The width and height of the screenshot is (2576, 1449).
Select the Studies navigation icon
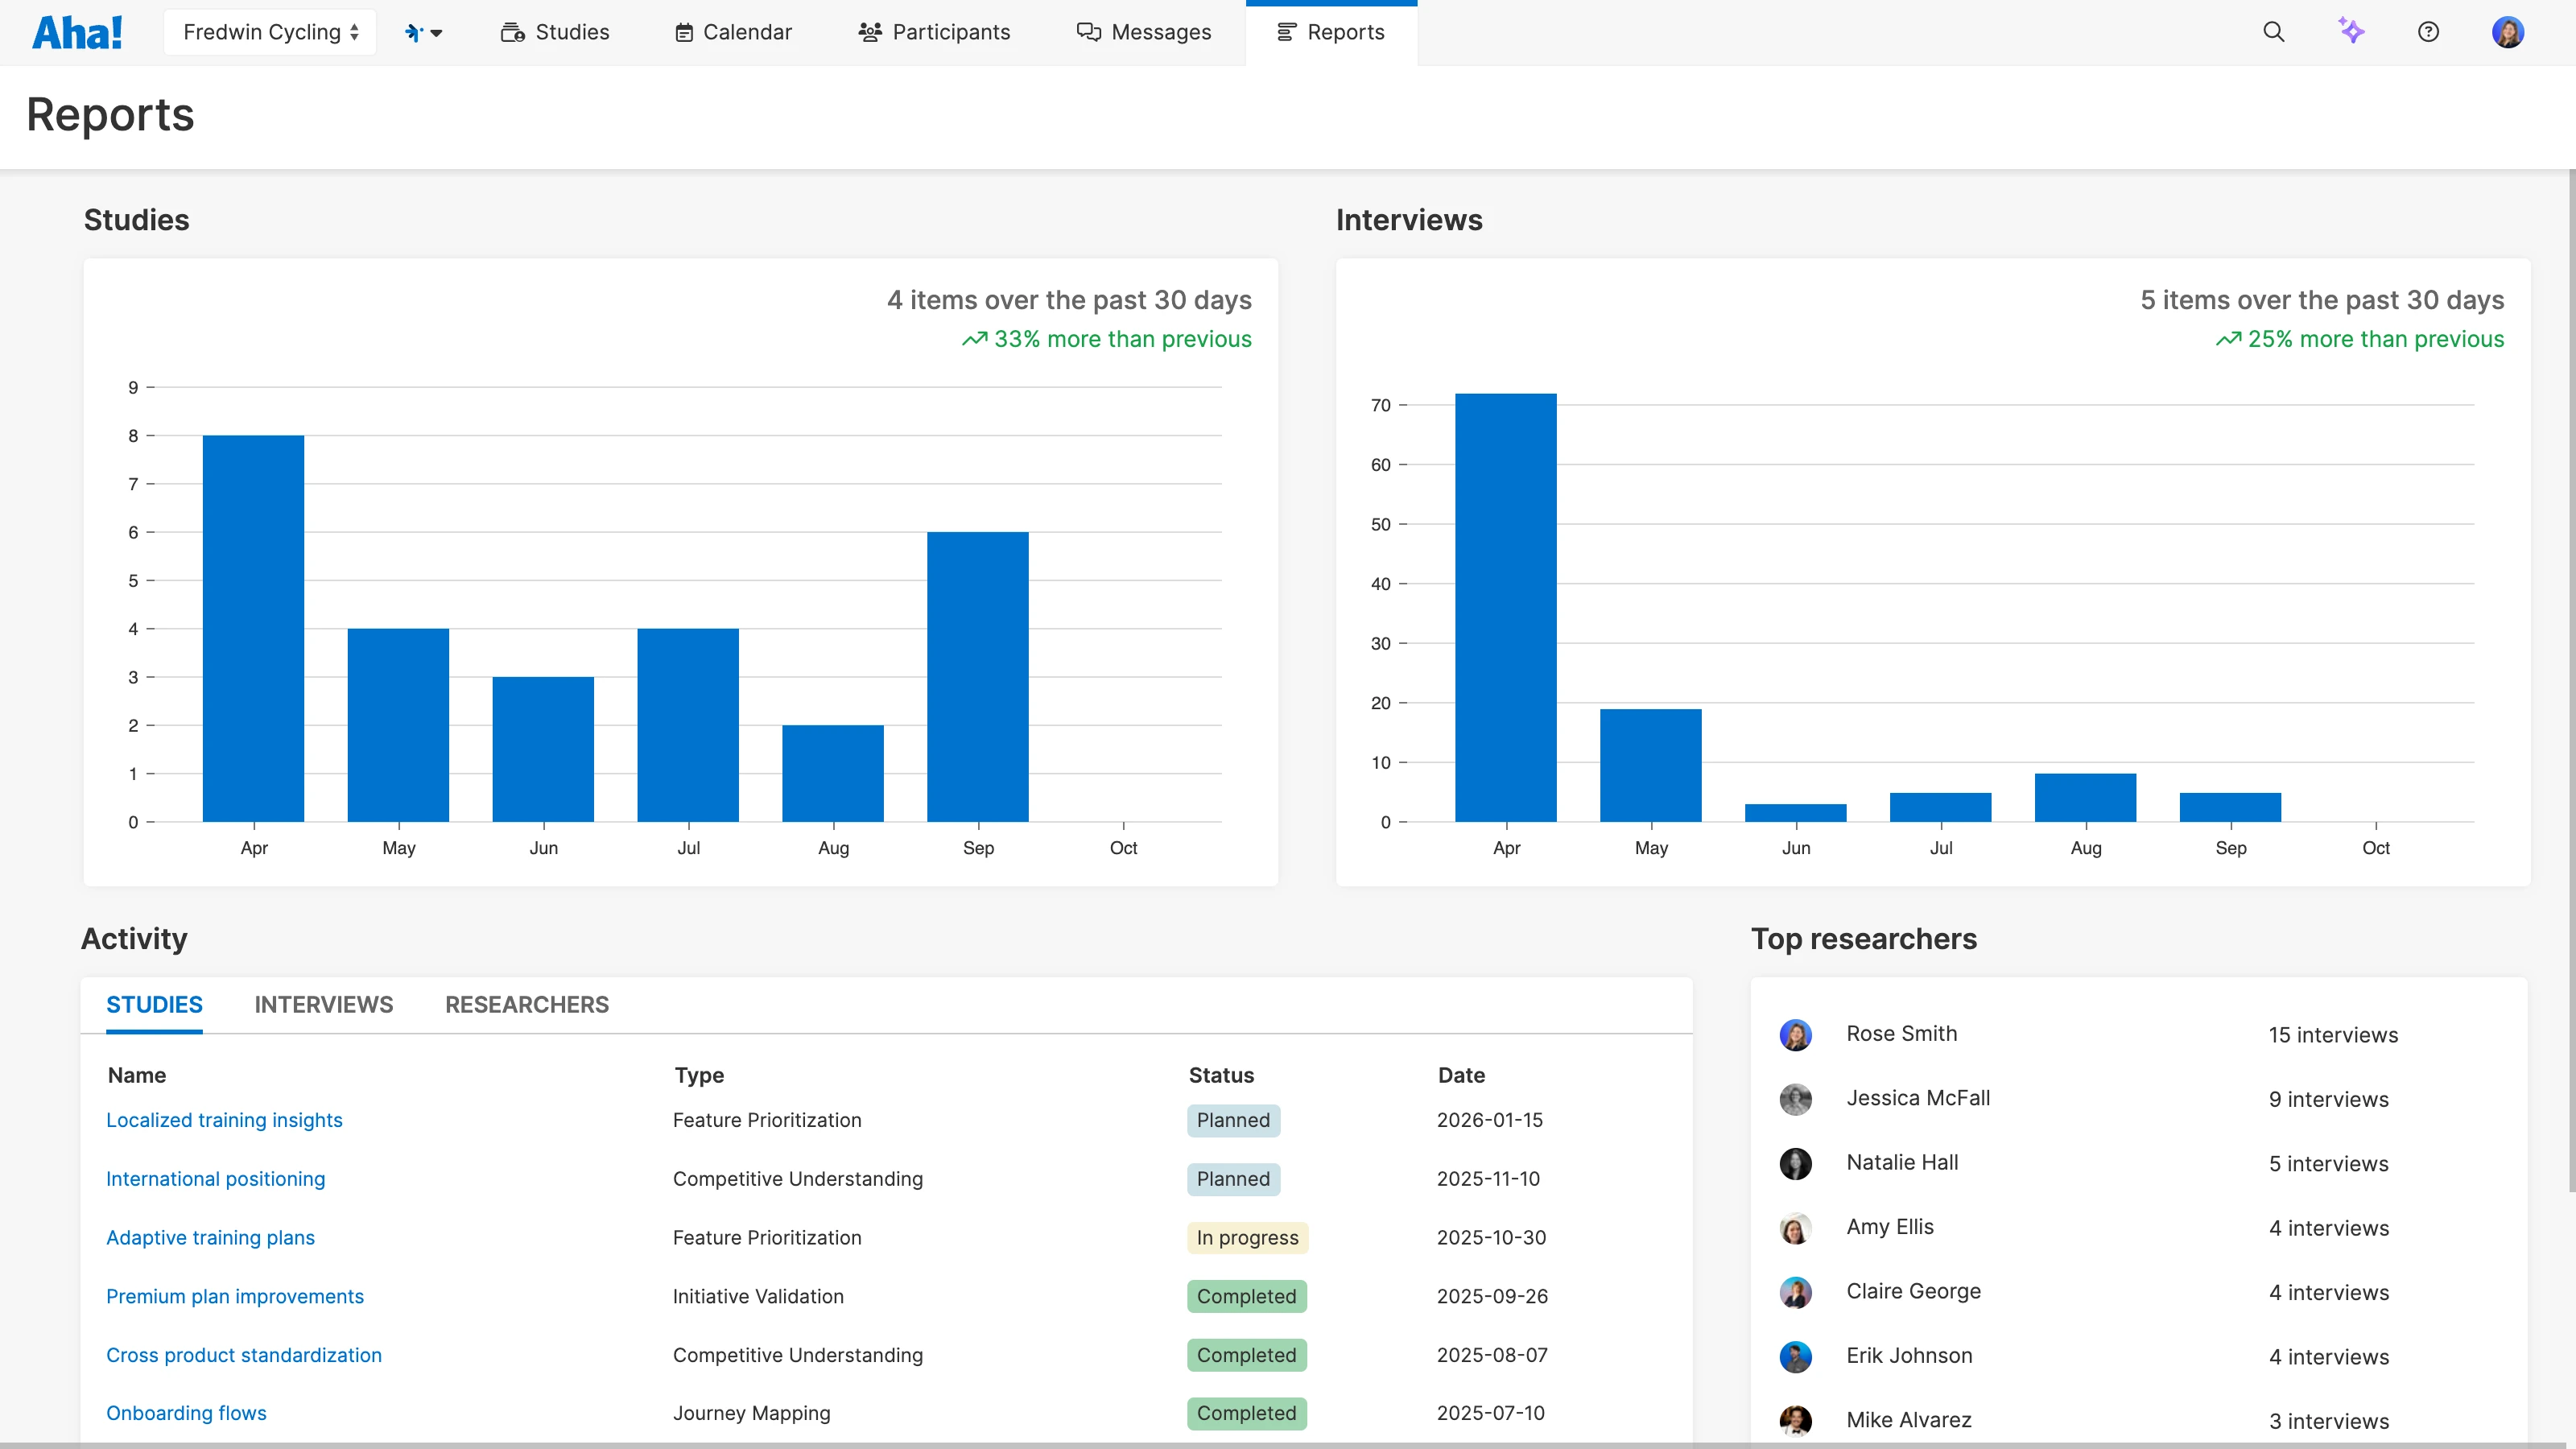(x=513, y=31)
